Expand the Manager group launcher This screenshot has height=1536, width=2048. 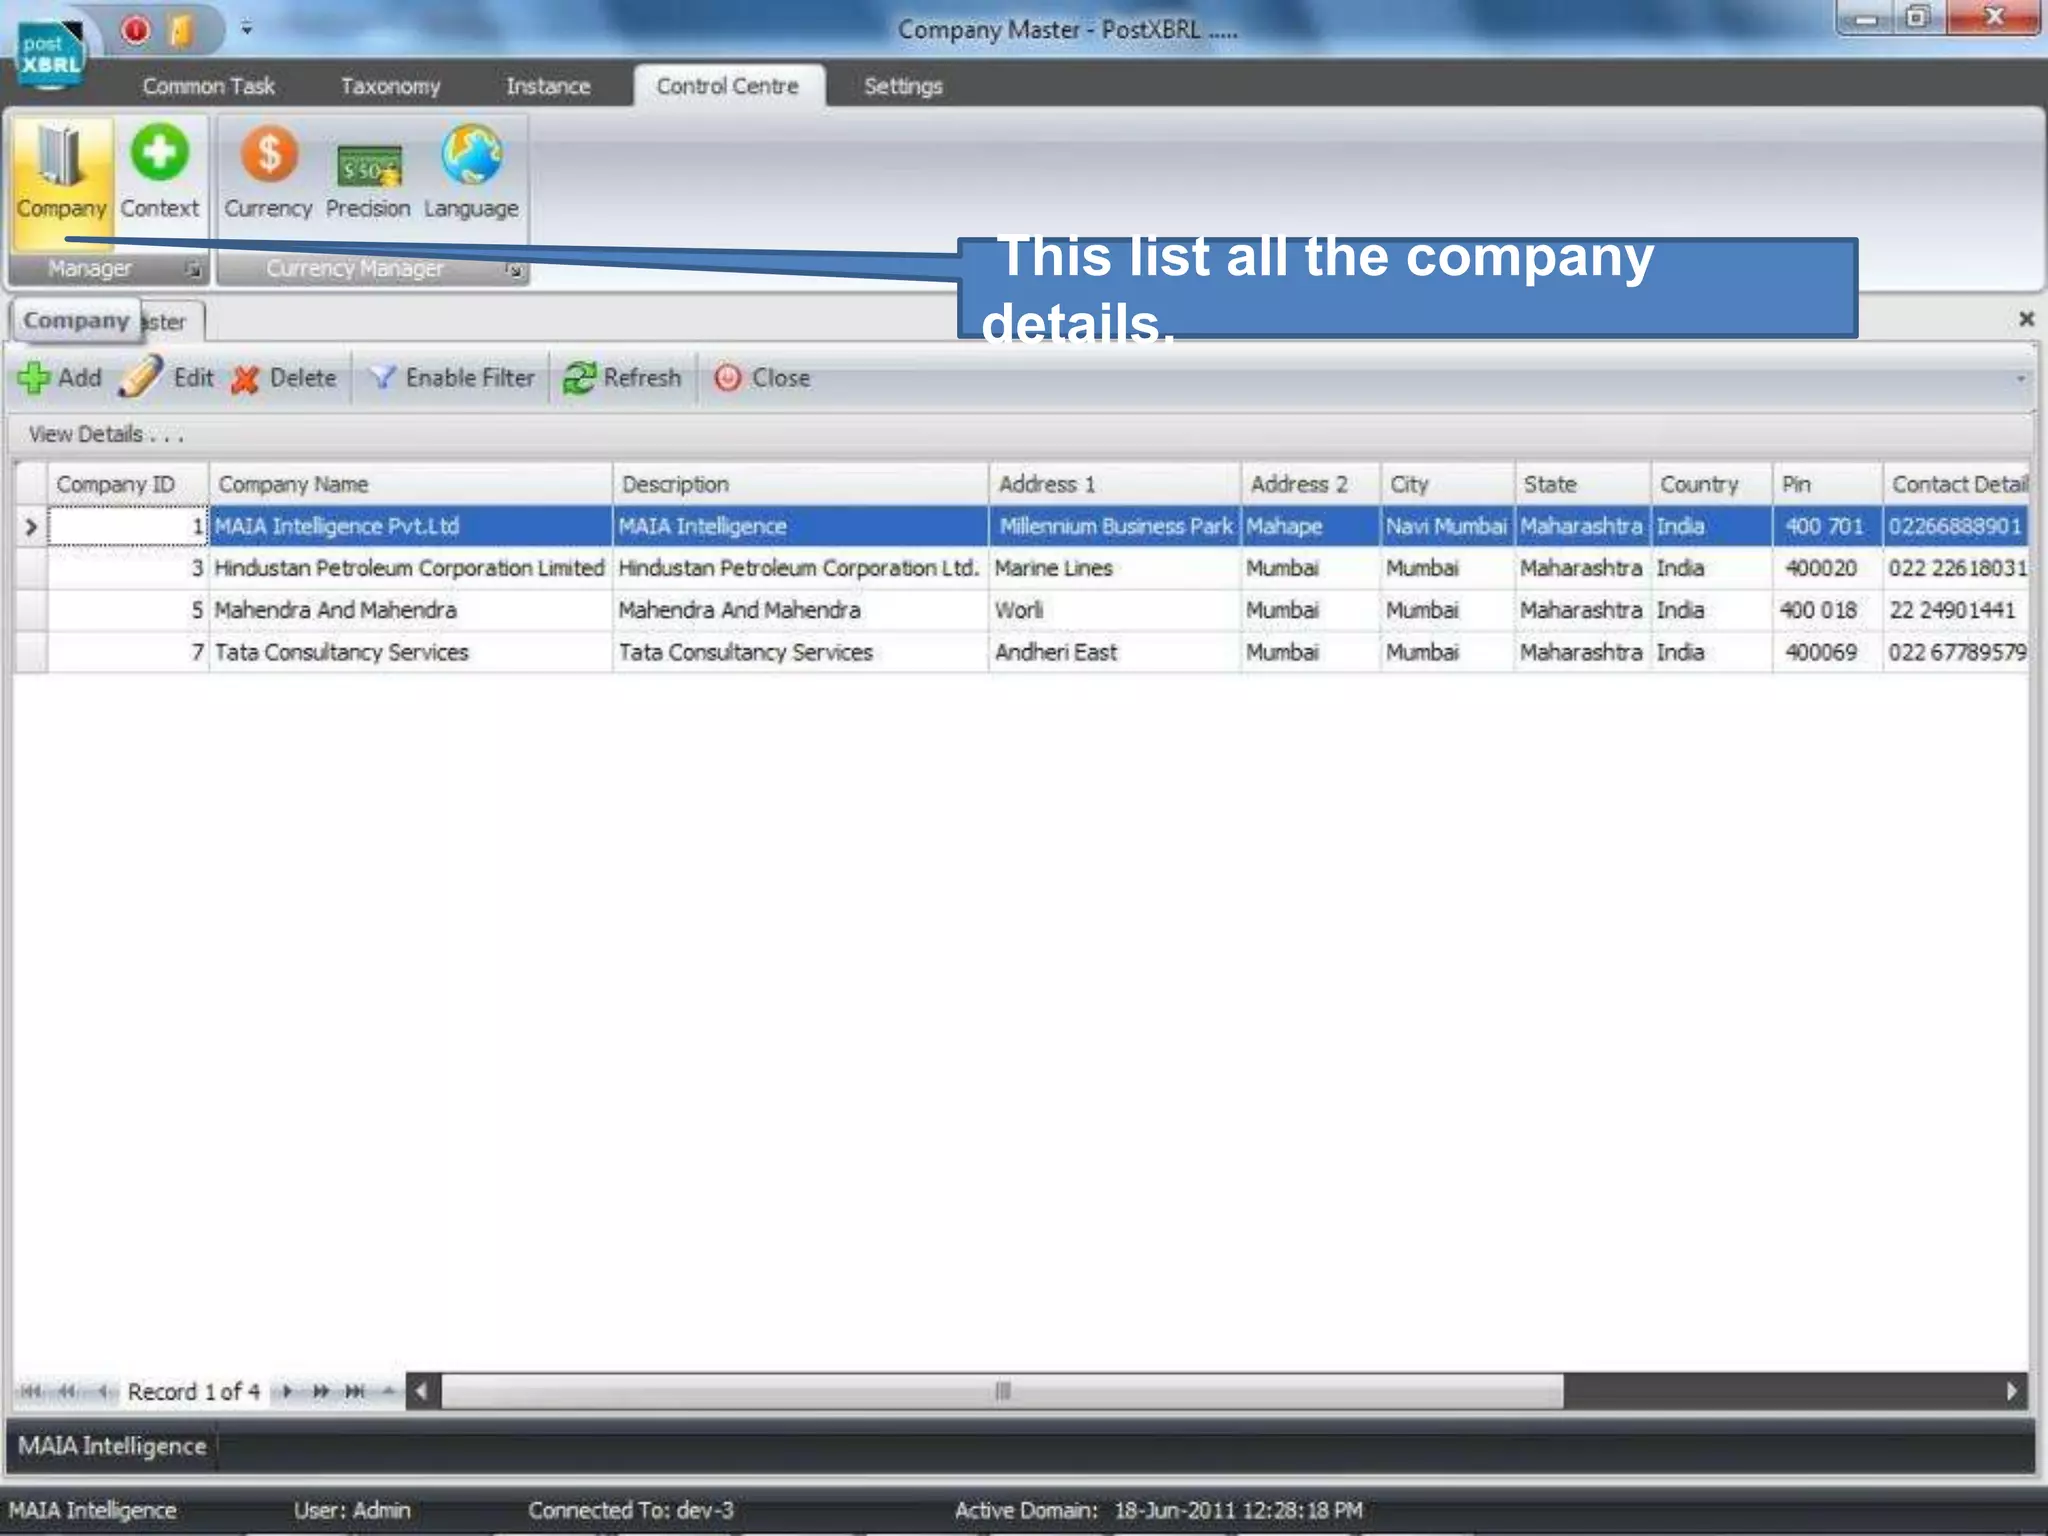(x=193, y=269)
